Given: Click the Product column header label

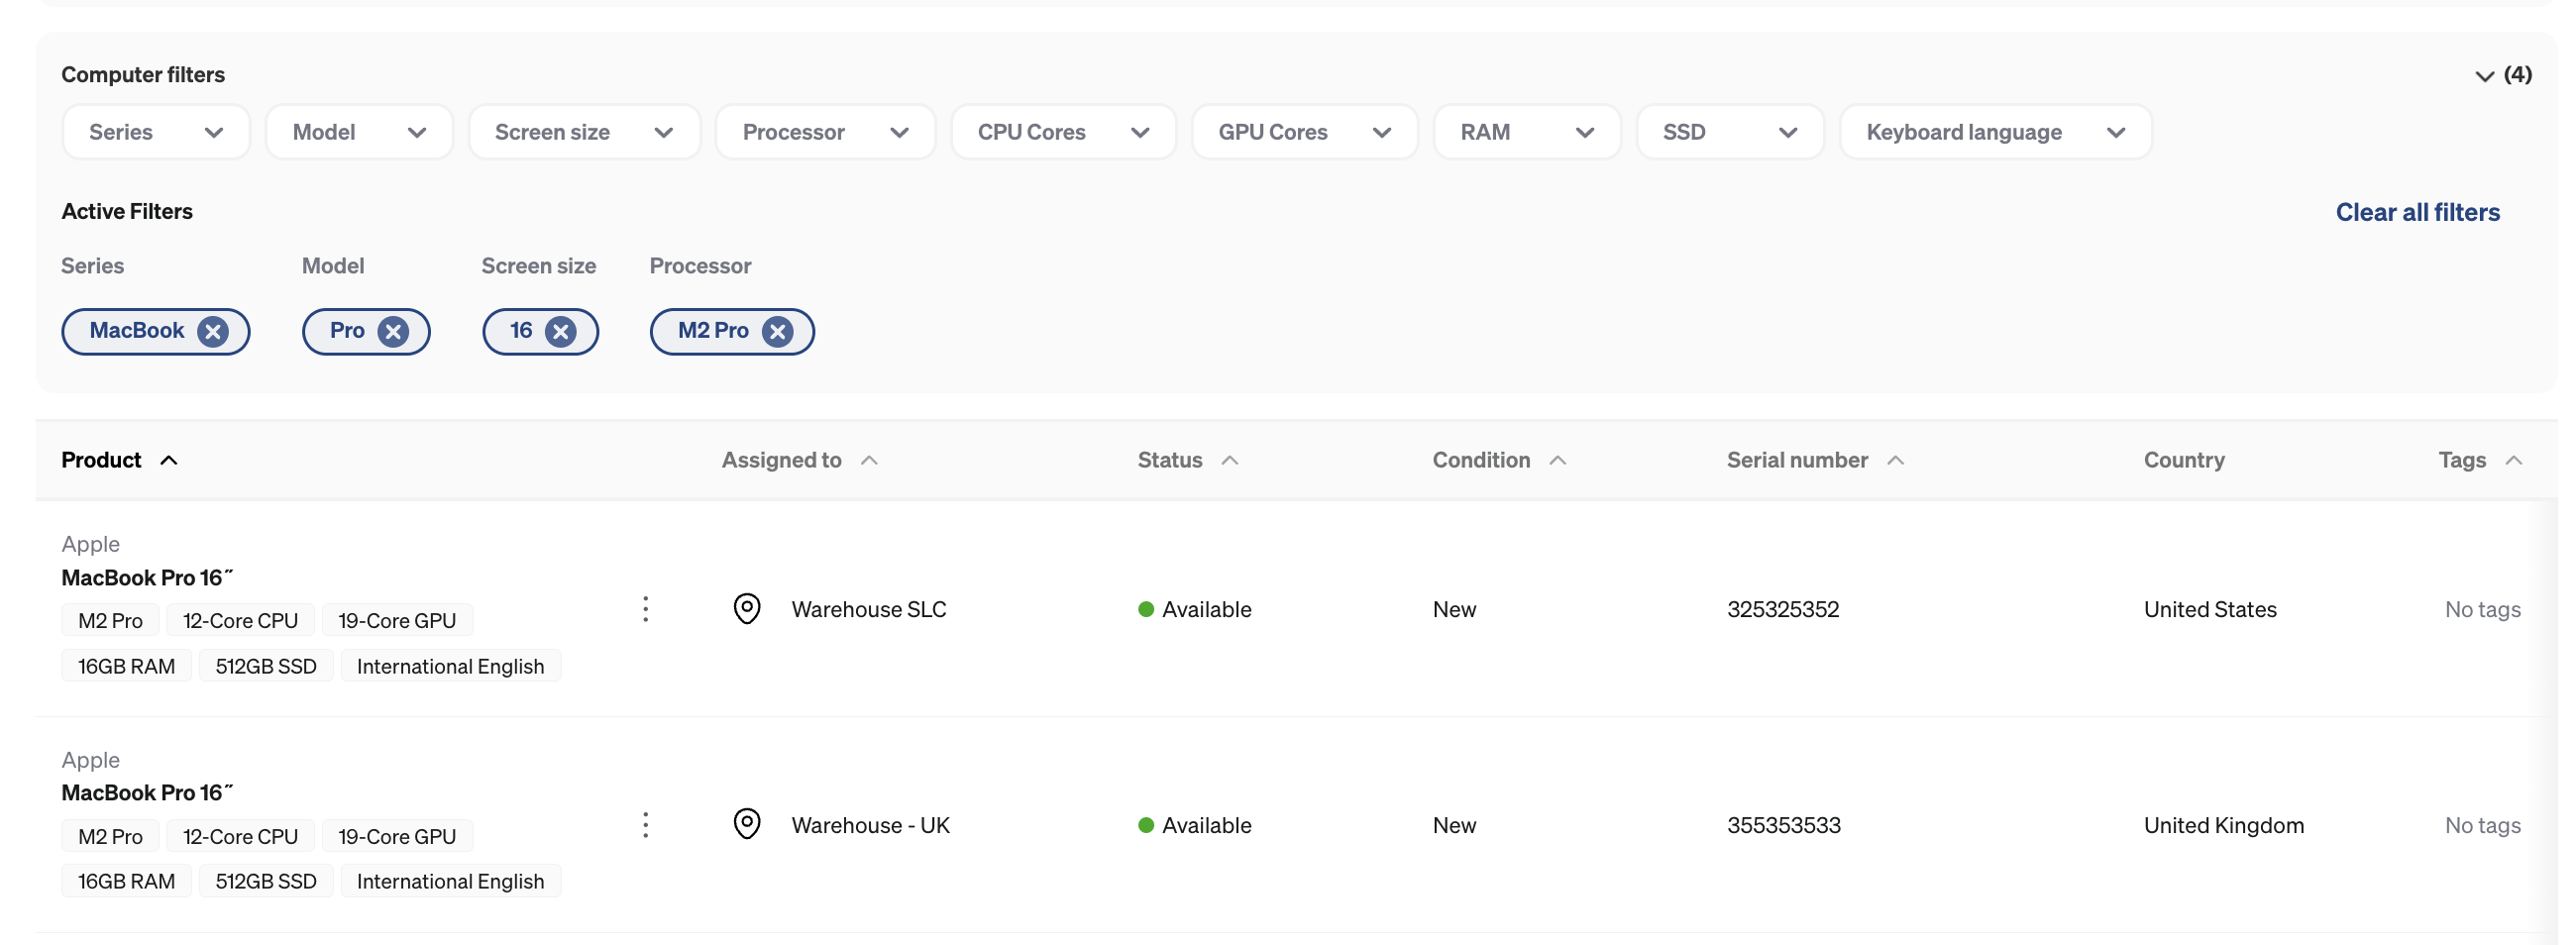Looking at the screenshot, I should [x=101, y=460].
